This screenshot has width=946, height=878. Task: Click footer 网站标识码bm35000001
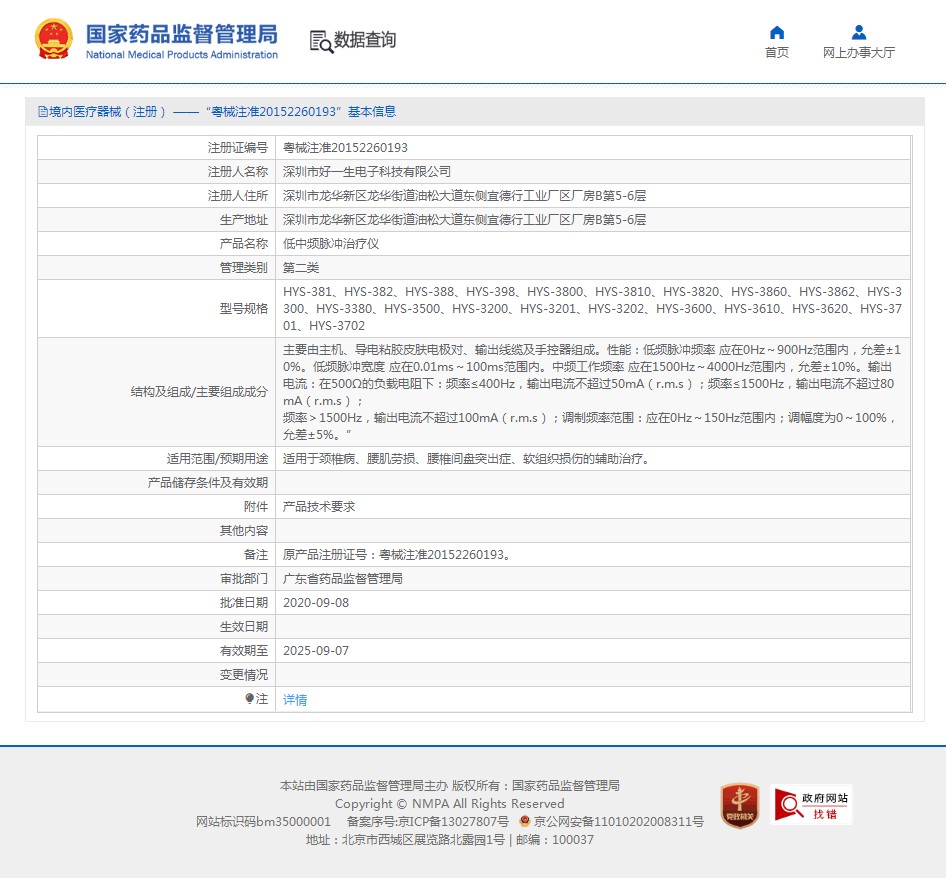click(x=264, y=822)
